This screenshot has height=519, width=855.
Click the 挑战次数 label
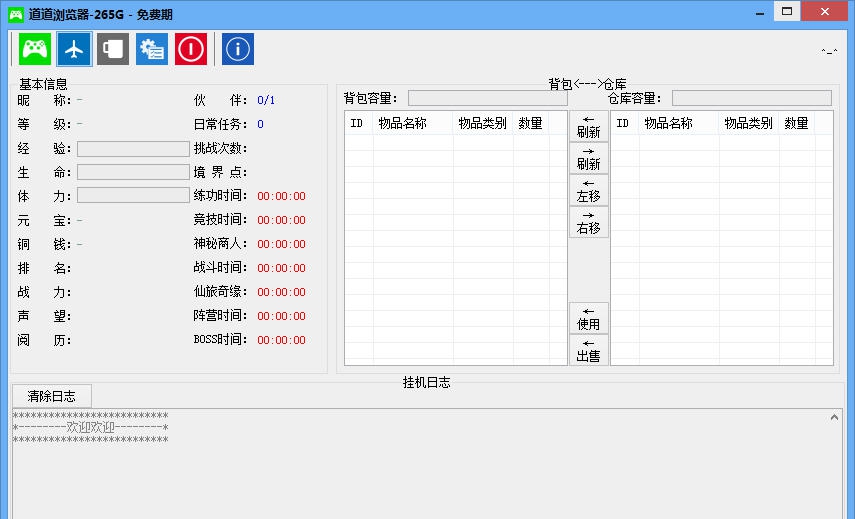point(220,148)
